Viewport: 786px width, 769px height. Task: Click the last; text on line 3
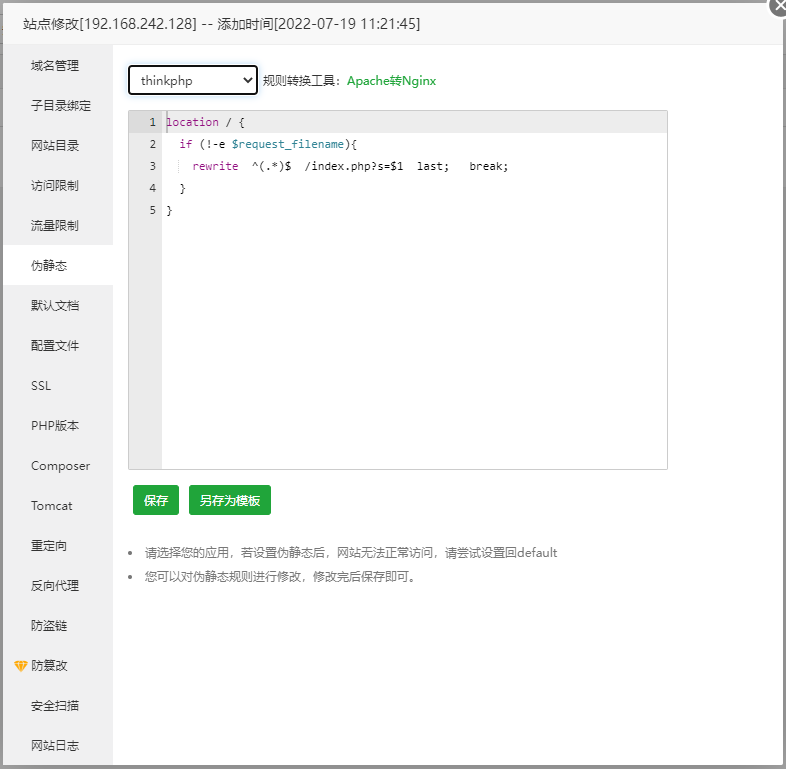(433, 166)
